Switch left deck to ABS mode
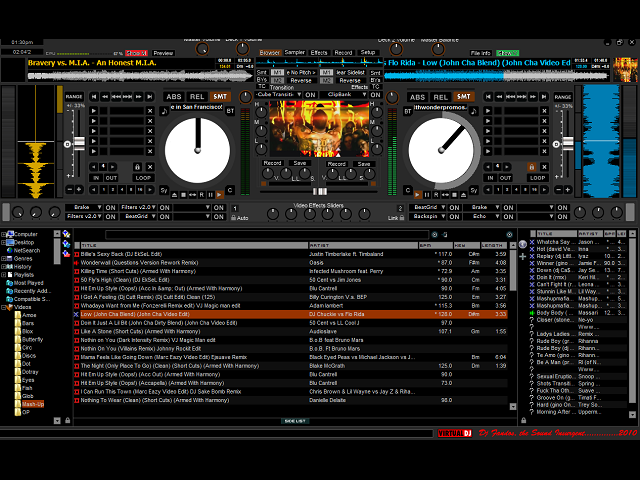Image resolution: width=640 pixels, height=480 pixels. pos(173,97)
